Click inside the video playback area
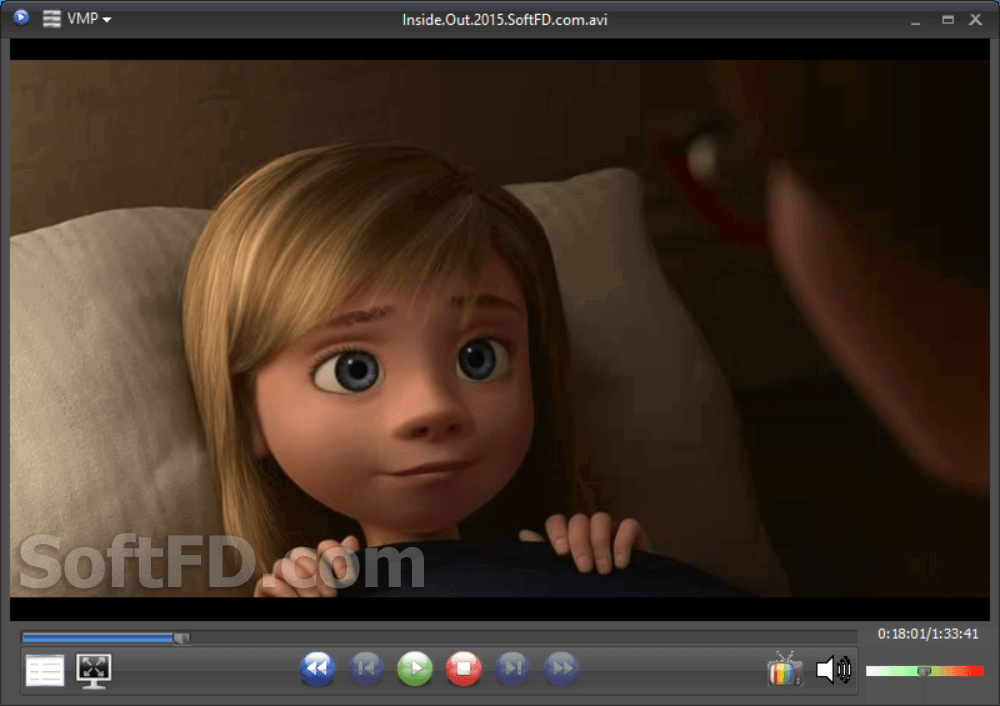The height and width of the screenshot is (706, 1000). click(x=499, y=328)
